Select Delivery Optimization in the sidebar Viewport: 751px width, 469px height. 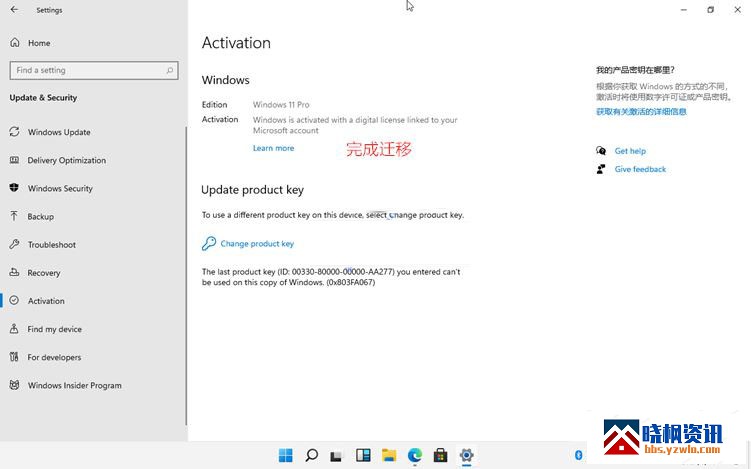click(67, 160)
